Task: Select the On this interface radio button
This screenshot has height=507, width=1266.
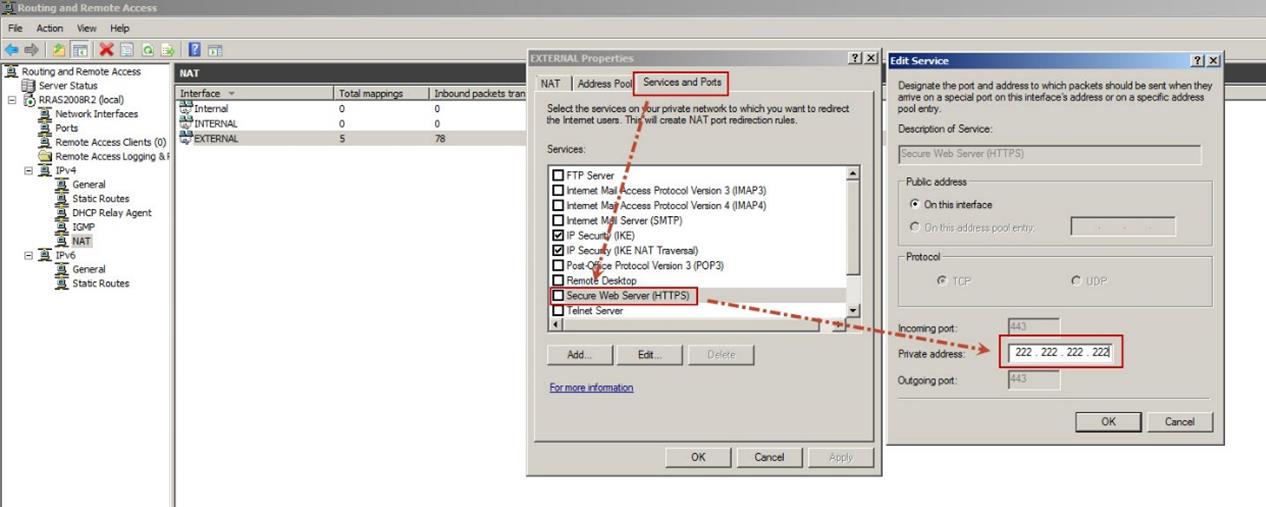Action: (x=913, y=204)
